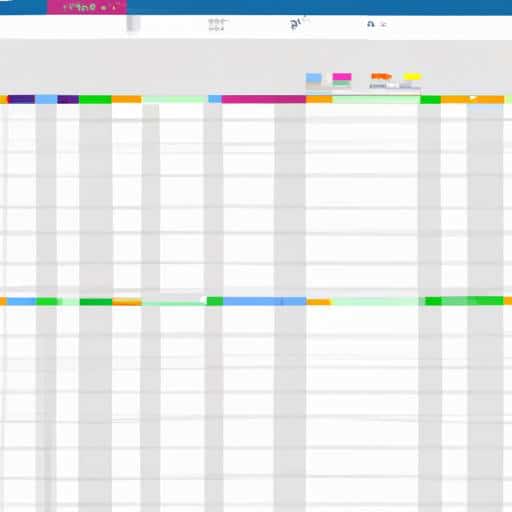
Task: Click the white element at the title bar's left corner
Action: coord(7,1)
